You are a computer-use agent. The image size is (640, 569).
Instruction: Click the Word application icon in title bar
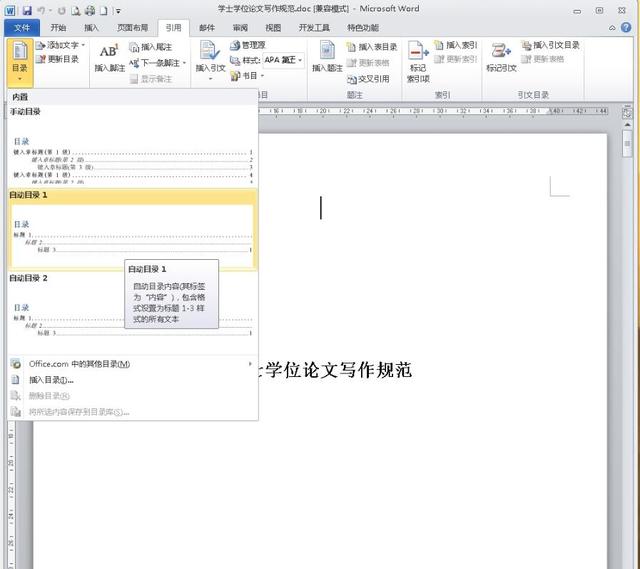10,11
